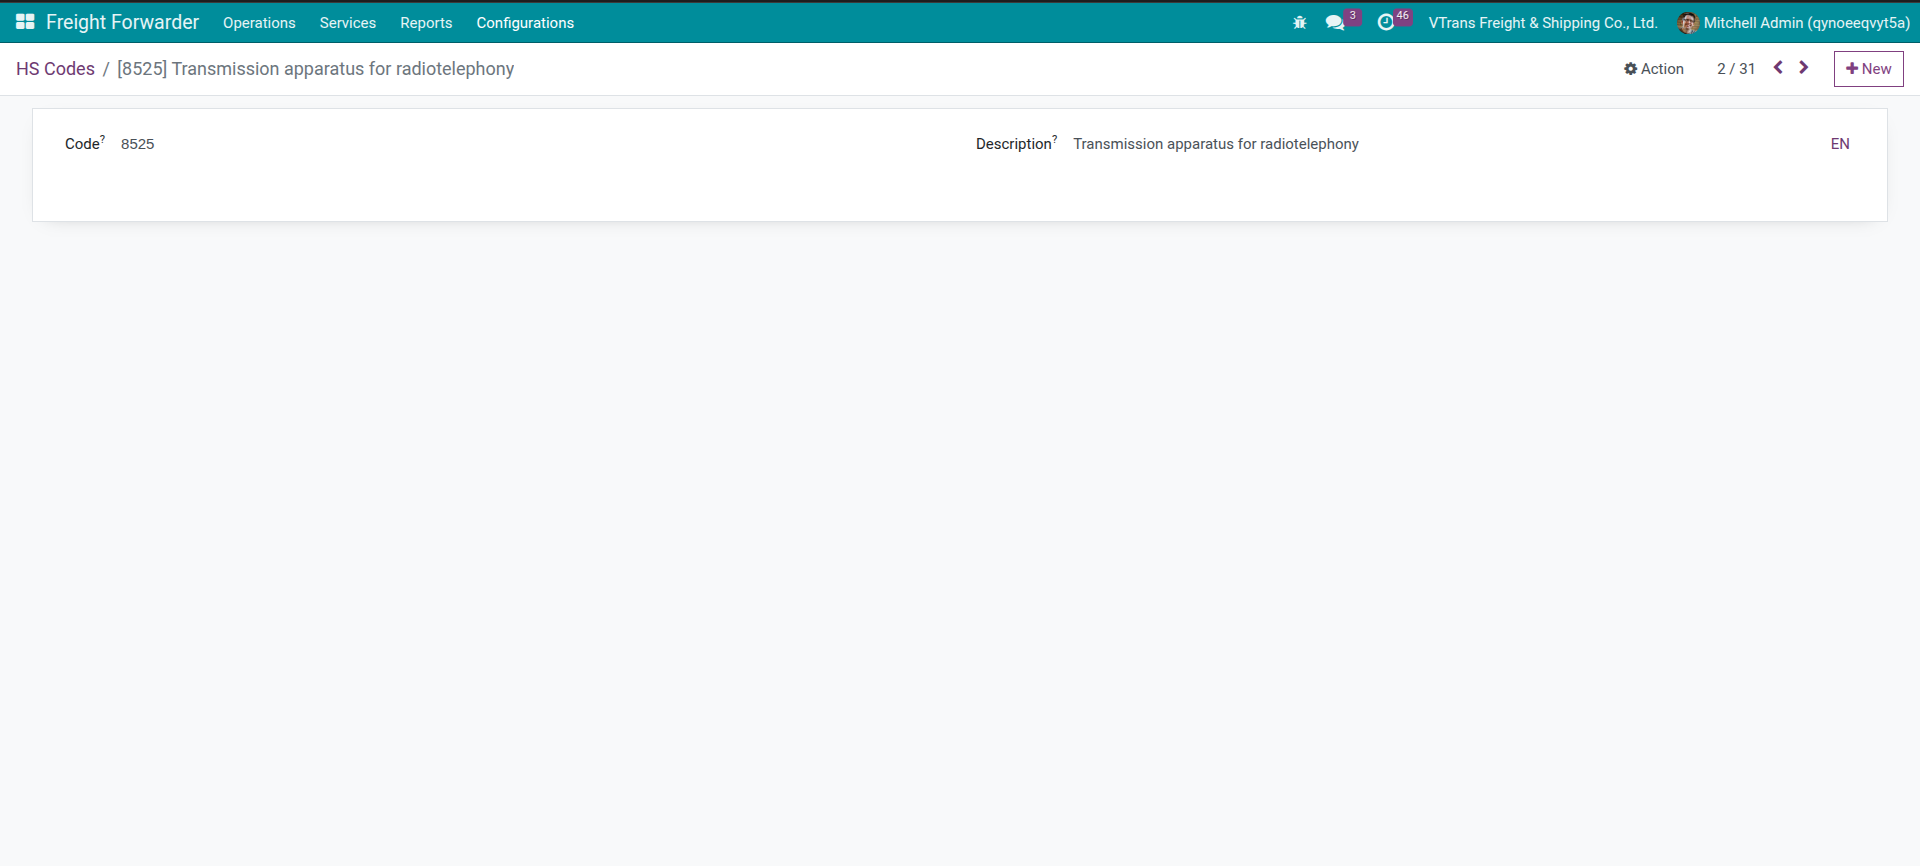Navigate back to HS Codes breadcrumb
The width and height of the screenshot is (1920, 866).
point(55,69)
